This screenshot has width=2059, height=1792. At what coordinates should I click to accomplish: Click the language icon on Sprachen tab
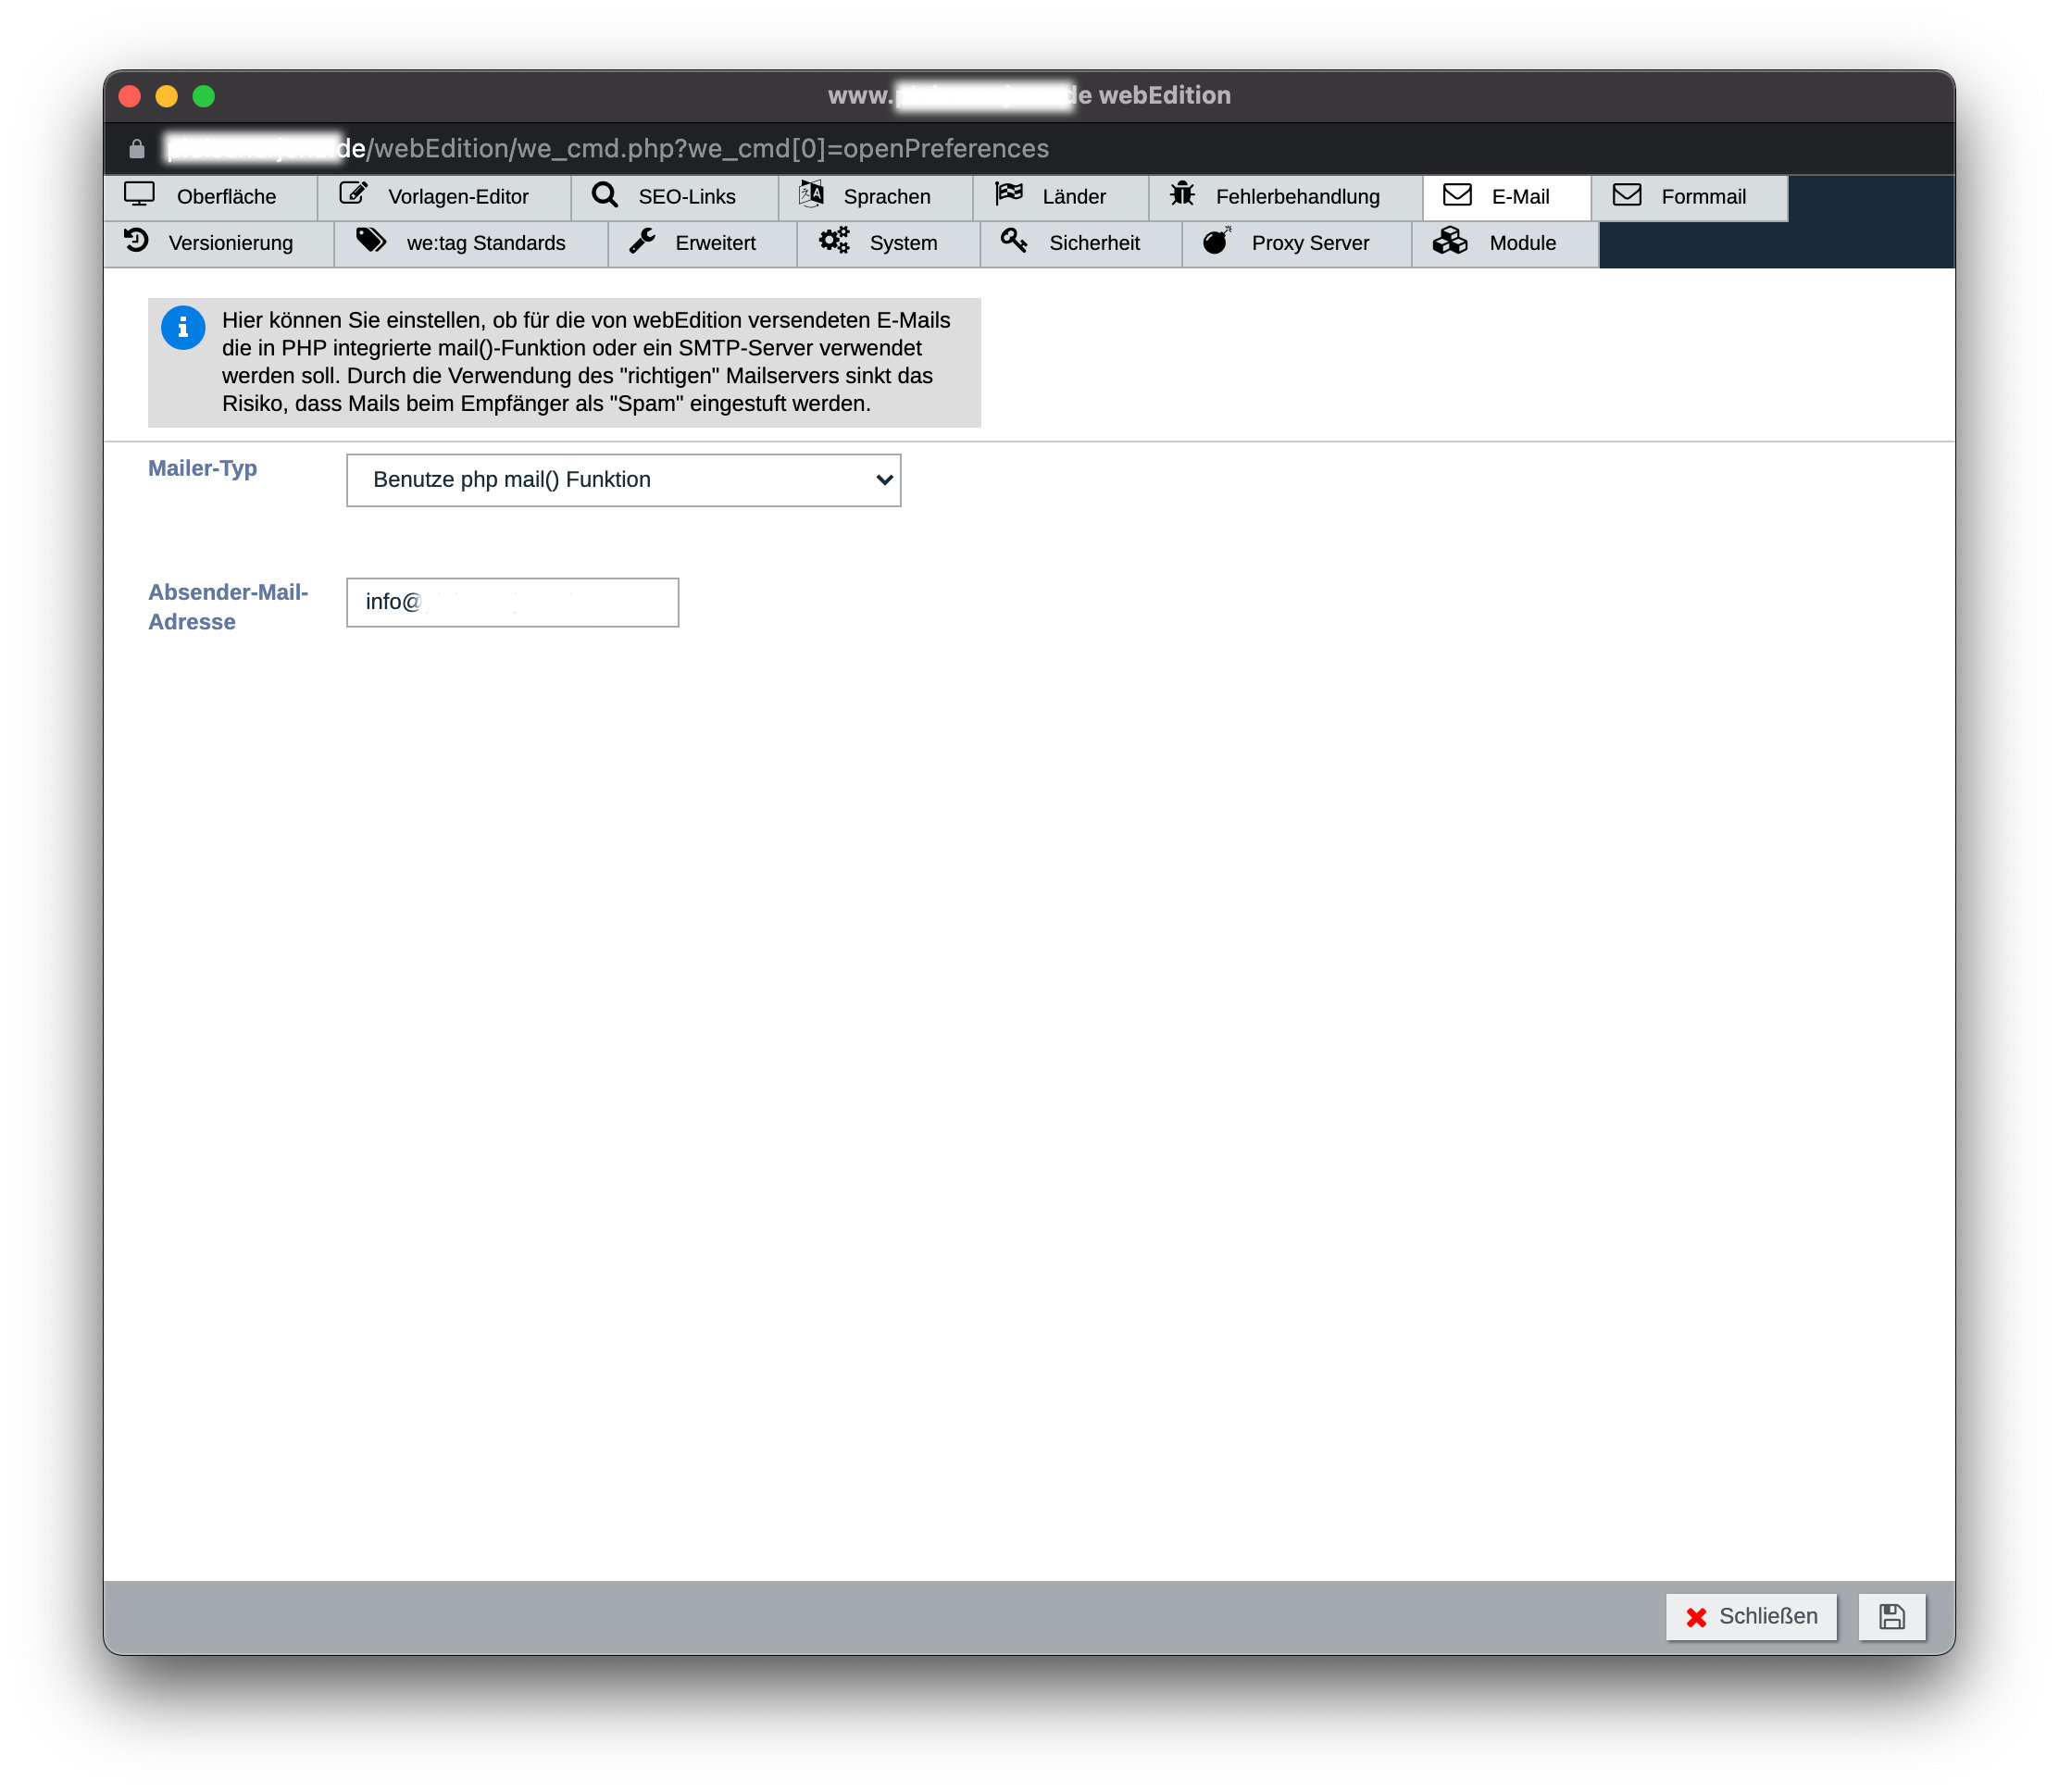click(x=811, y=193)
